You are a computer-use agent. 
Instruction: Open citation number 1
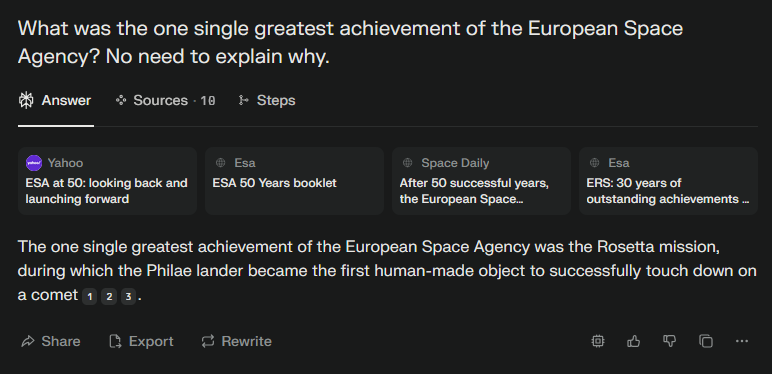(x=89, y=297)
